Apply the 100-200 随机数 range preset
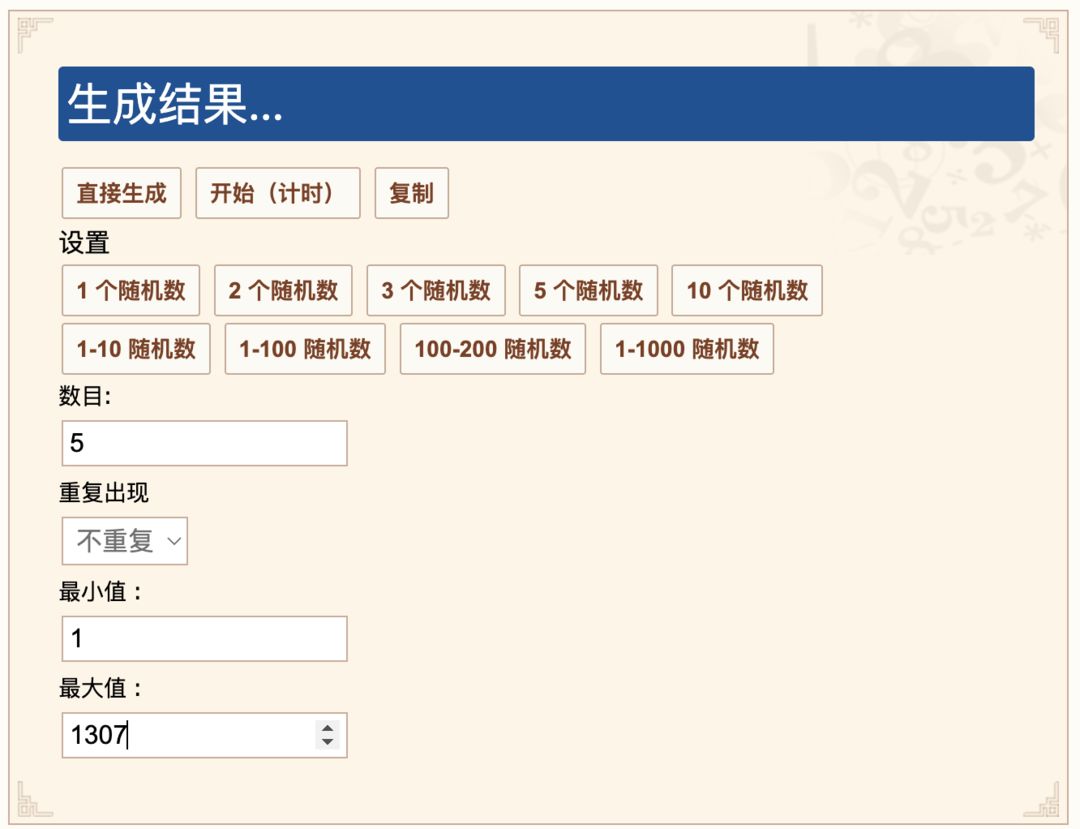The image size is (1080, 829). [492, 348]
